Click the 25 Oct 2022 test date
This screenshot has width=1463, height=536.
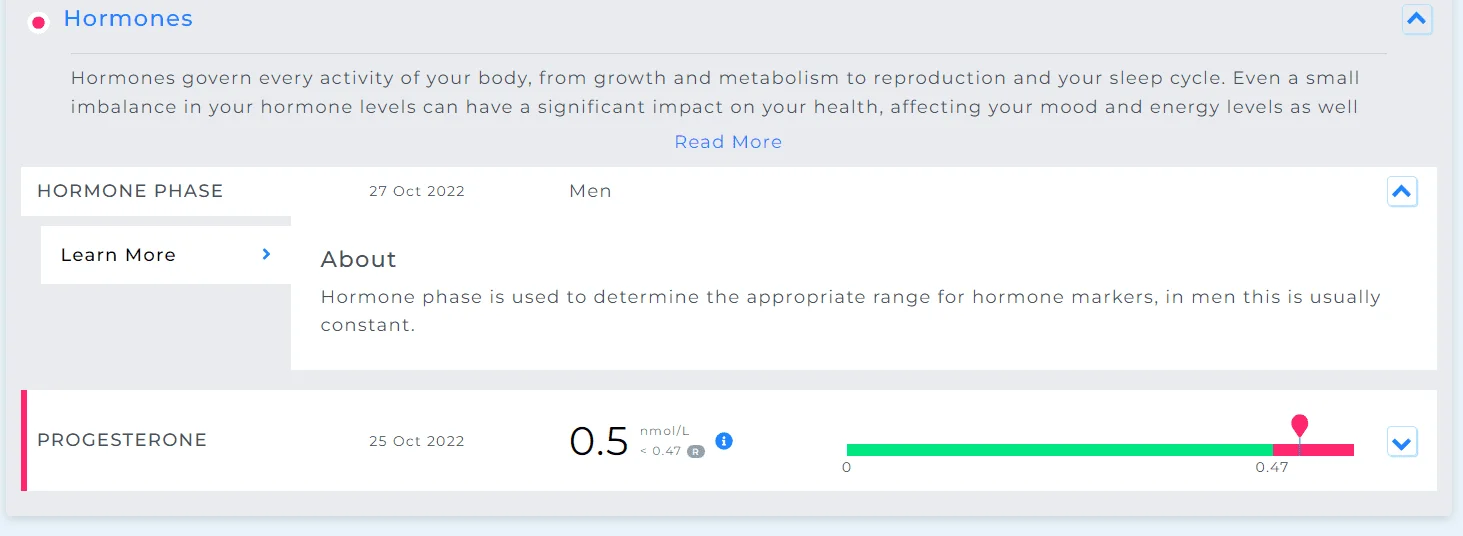(x=417, y=441)
